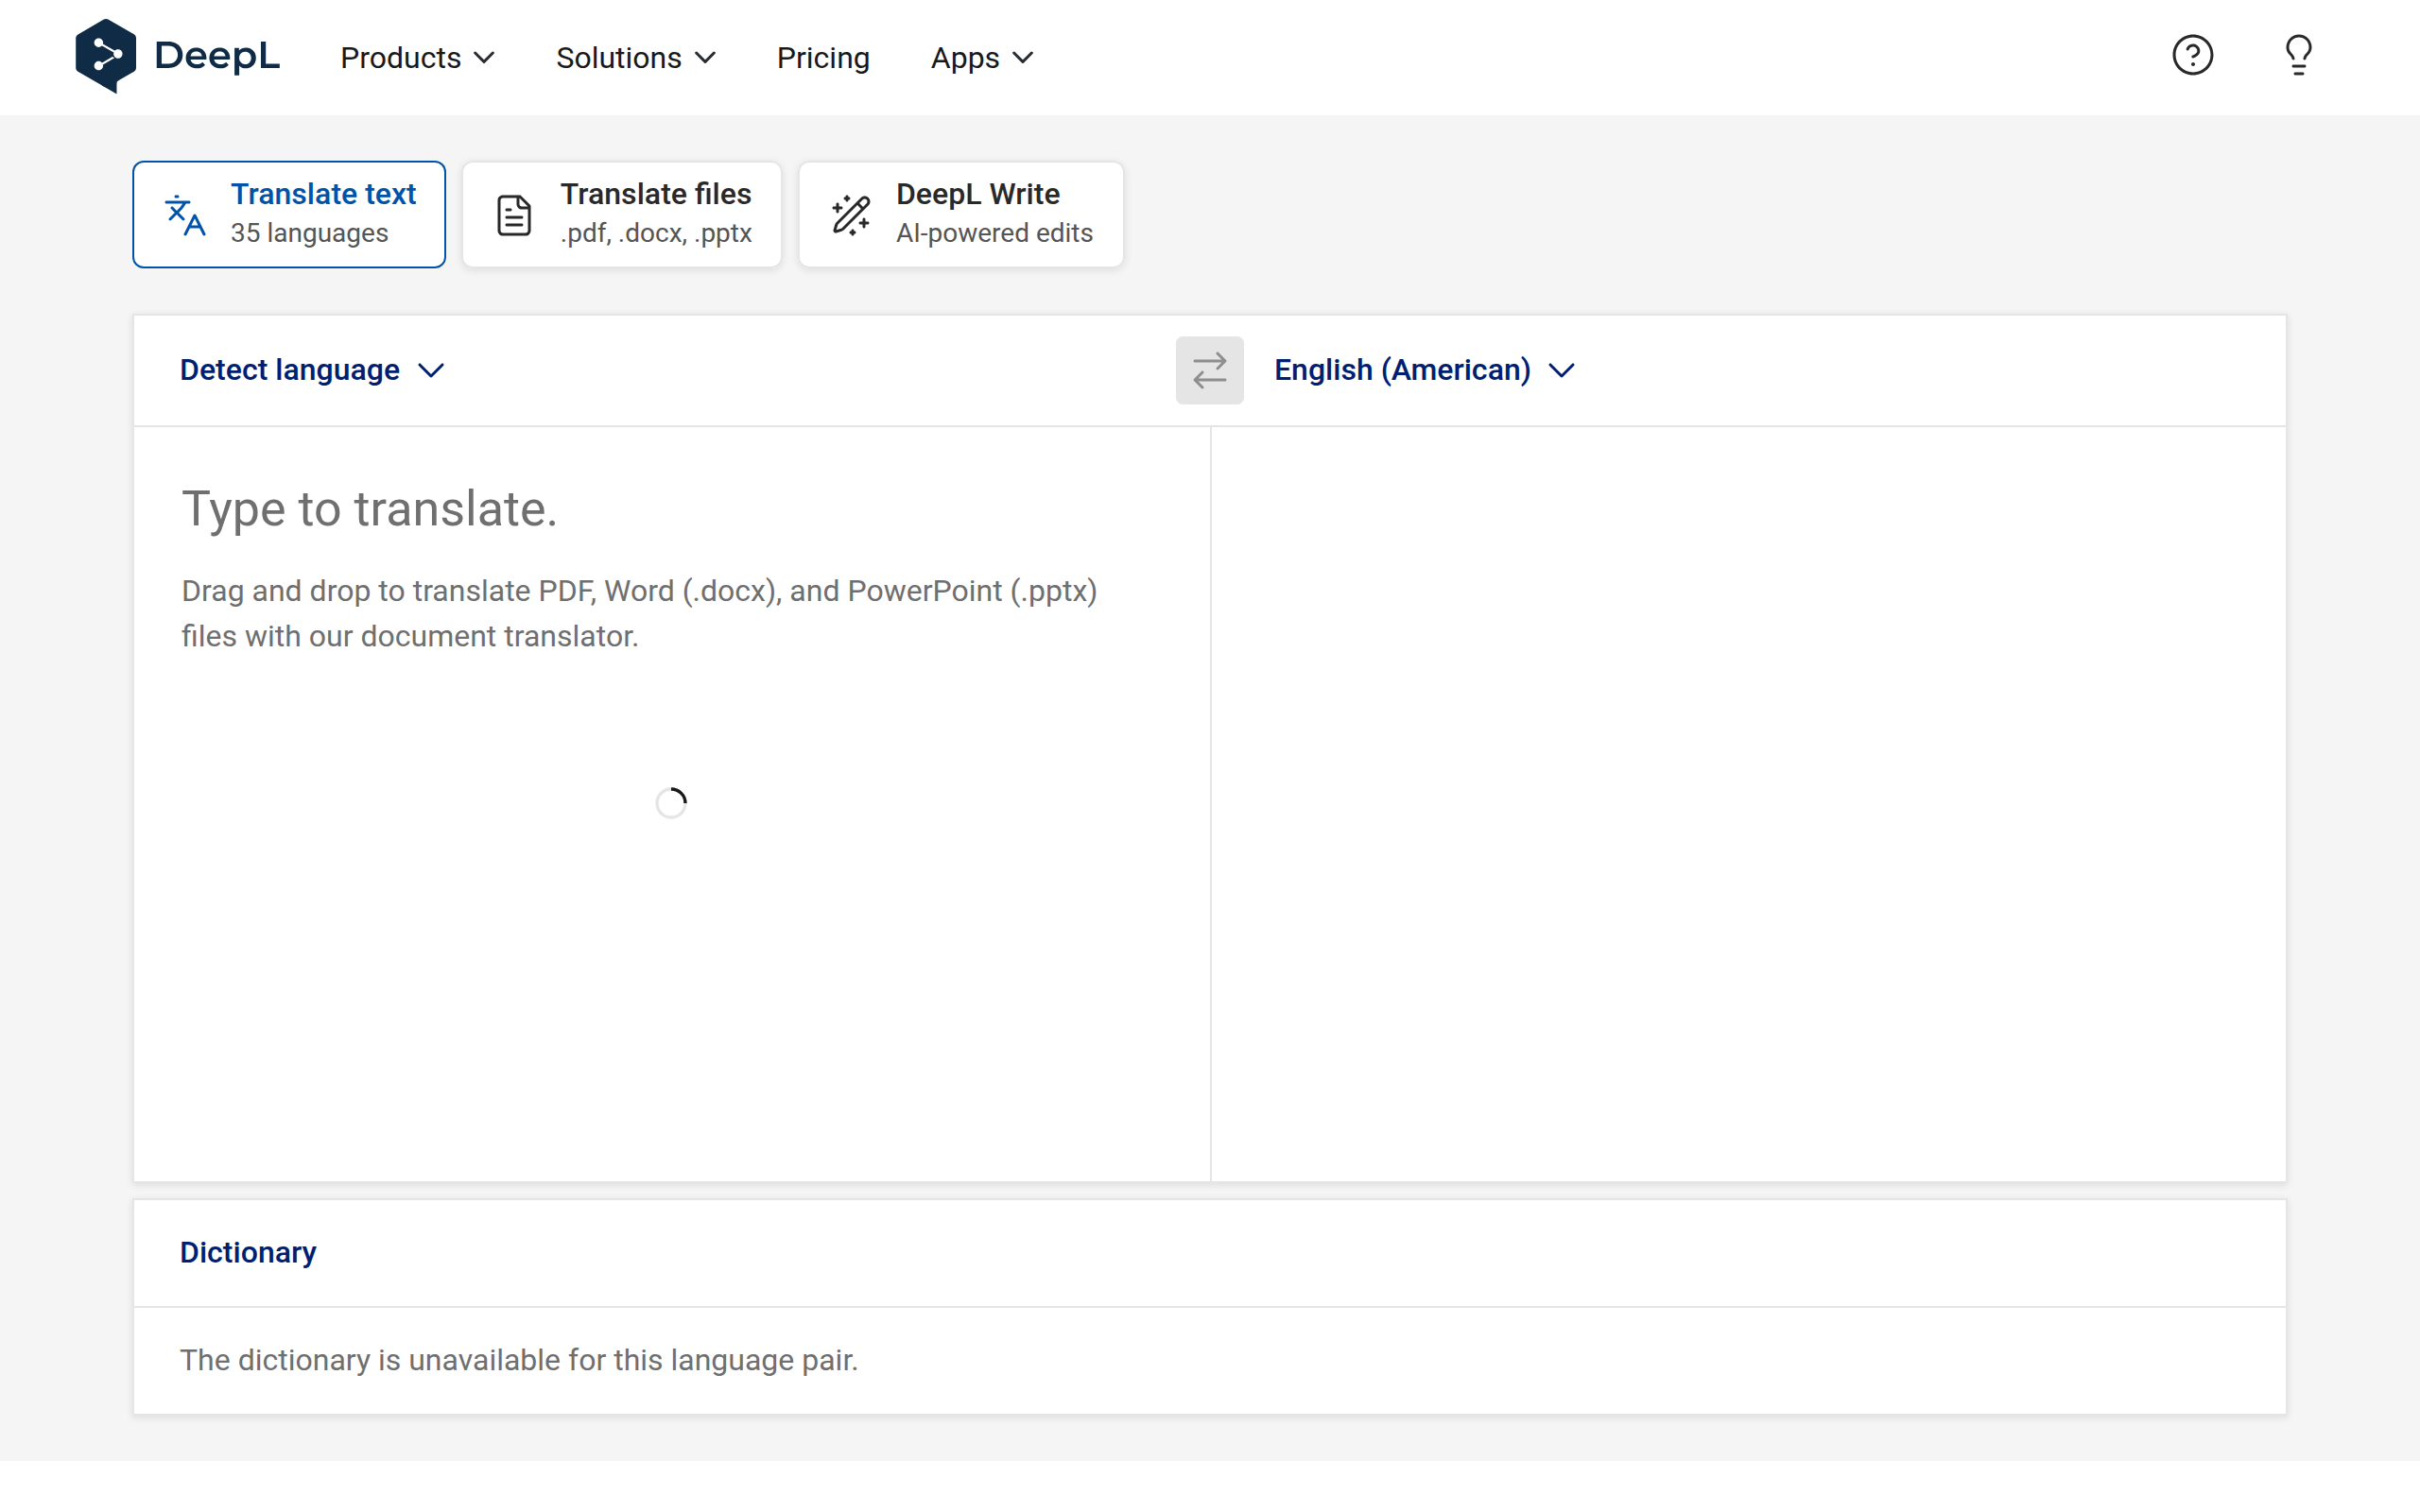
Task: Click the DeepL hexagon logo icon
Action: pyautogui.click(x=105, y=56)
